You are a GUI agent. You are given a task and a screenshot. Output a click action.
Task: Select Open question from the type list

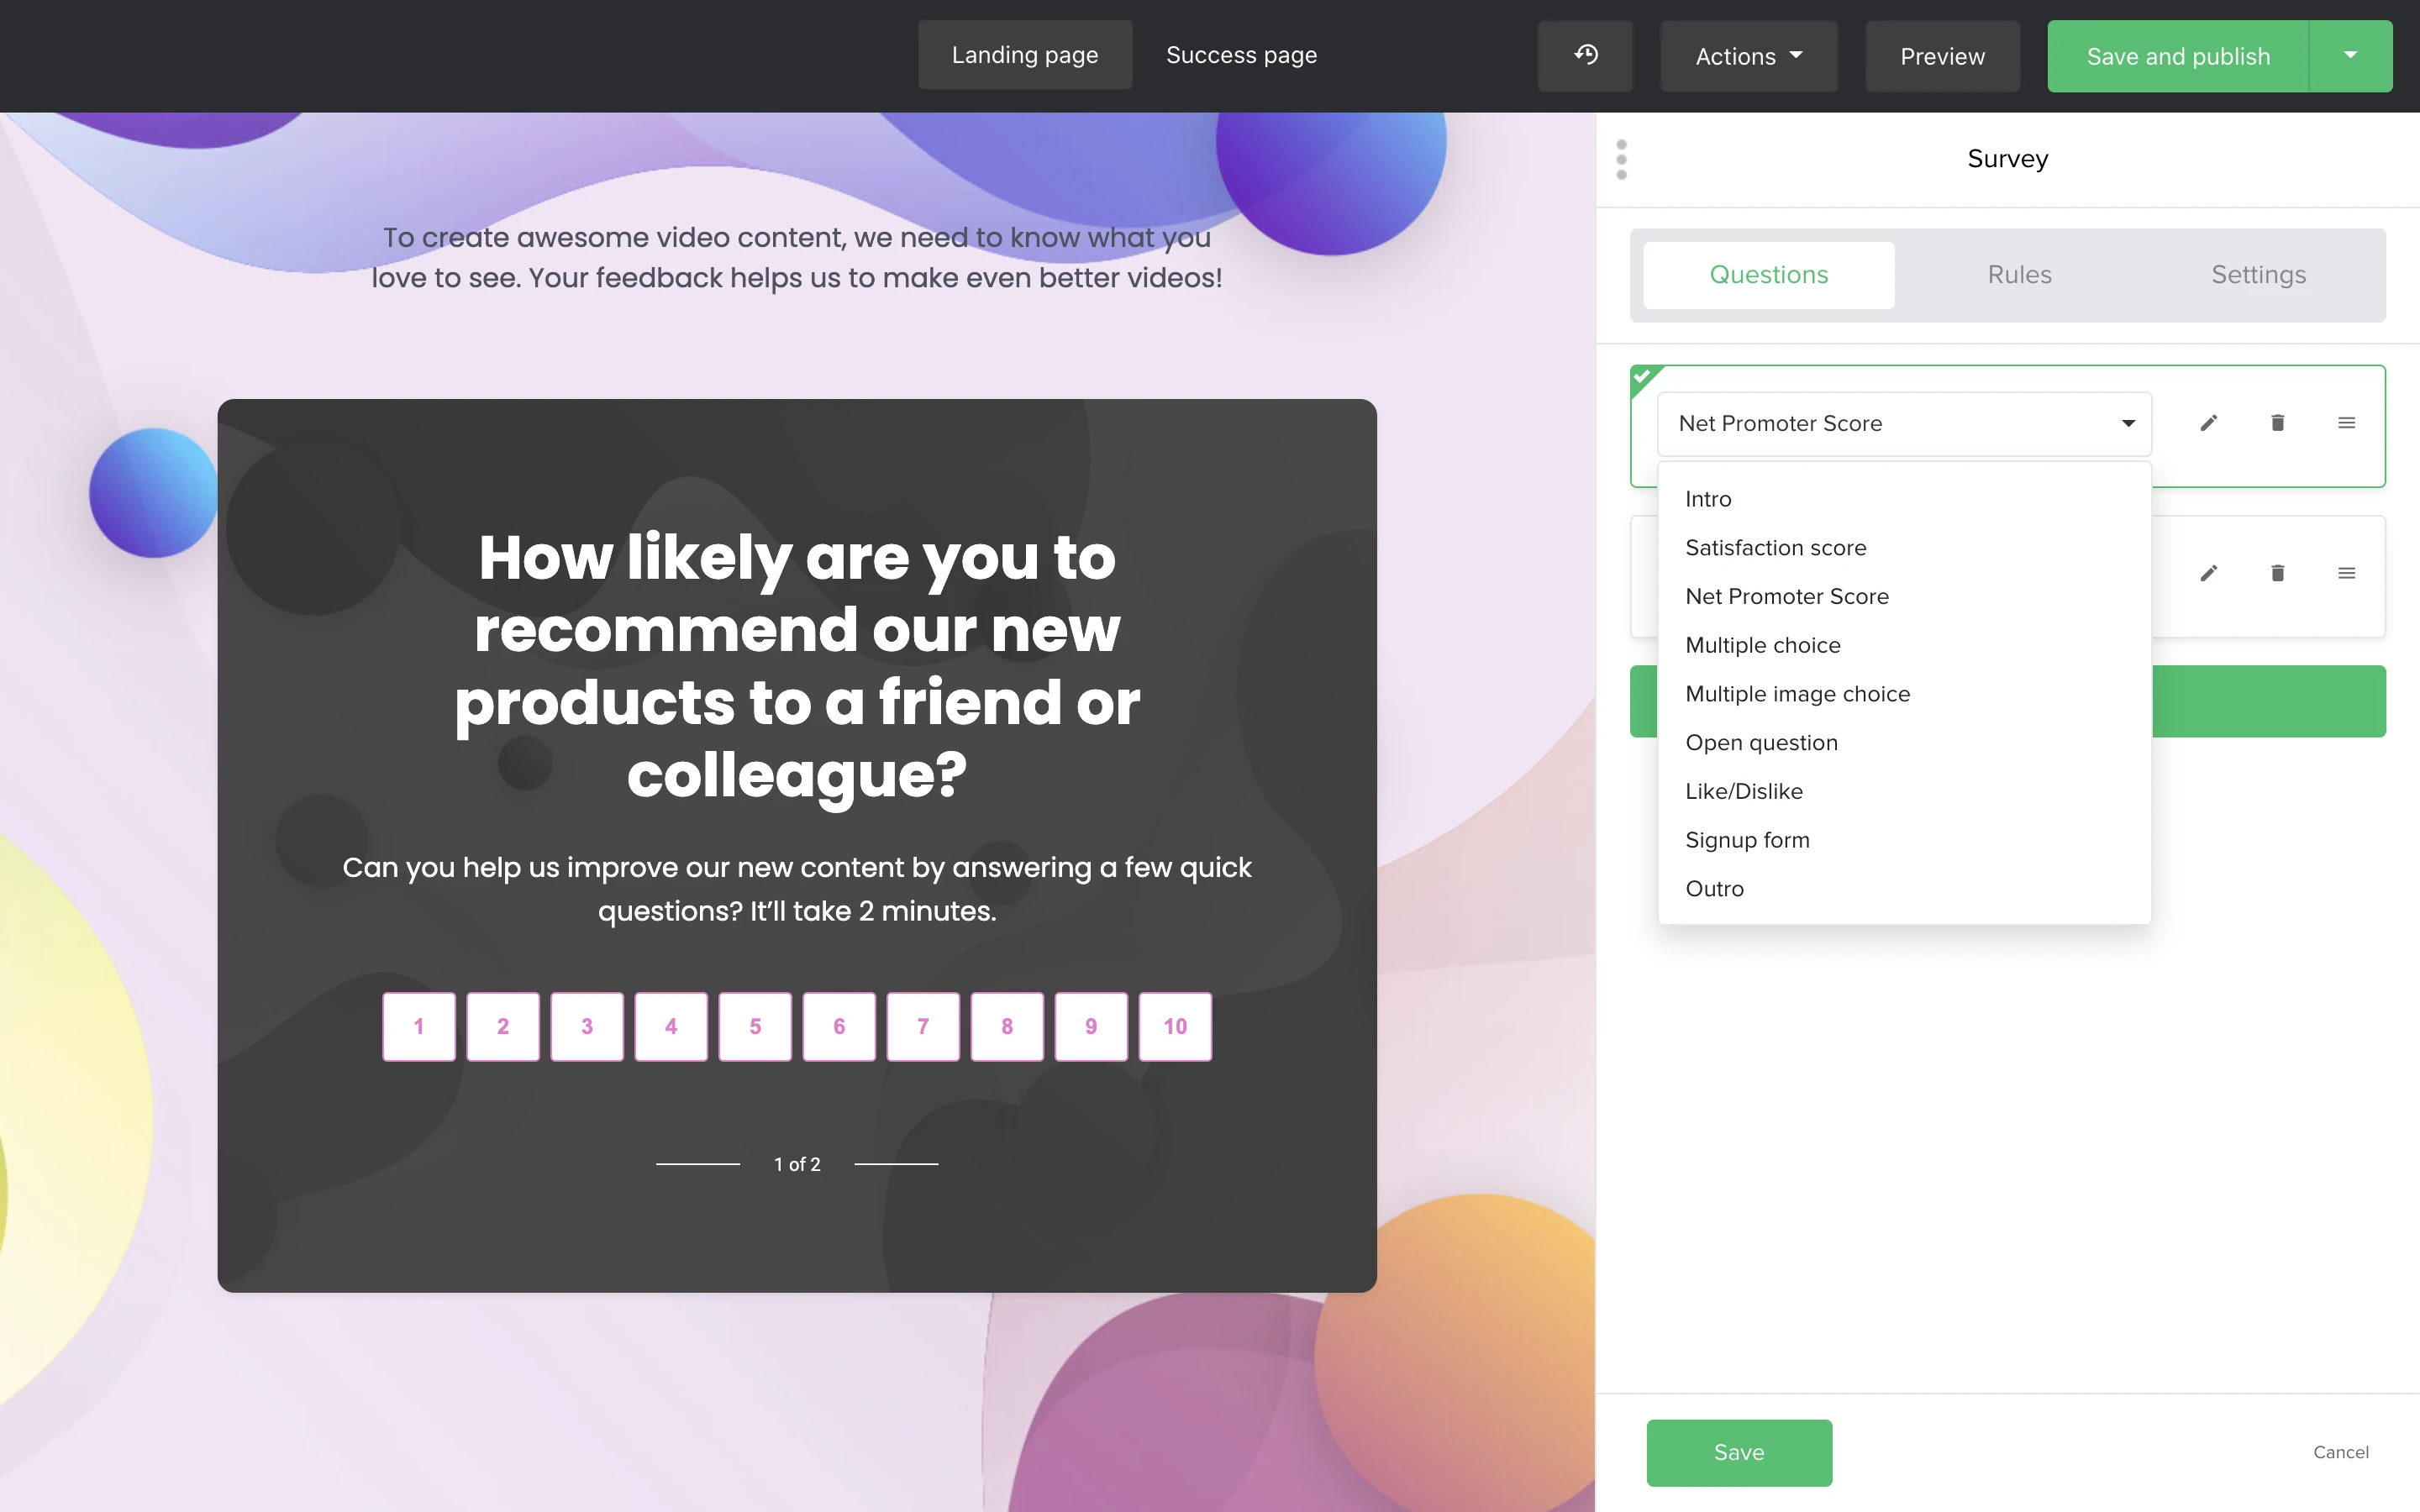pyautogui.click(x=1761, y=743)
